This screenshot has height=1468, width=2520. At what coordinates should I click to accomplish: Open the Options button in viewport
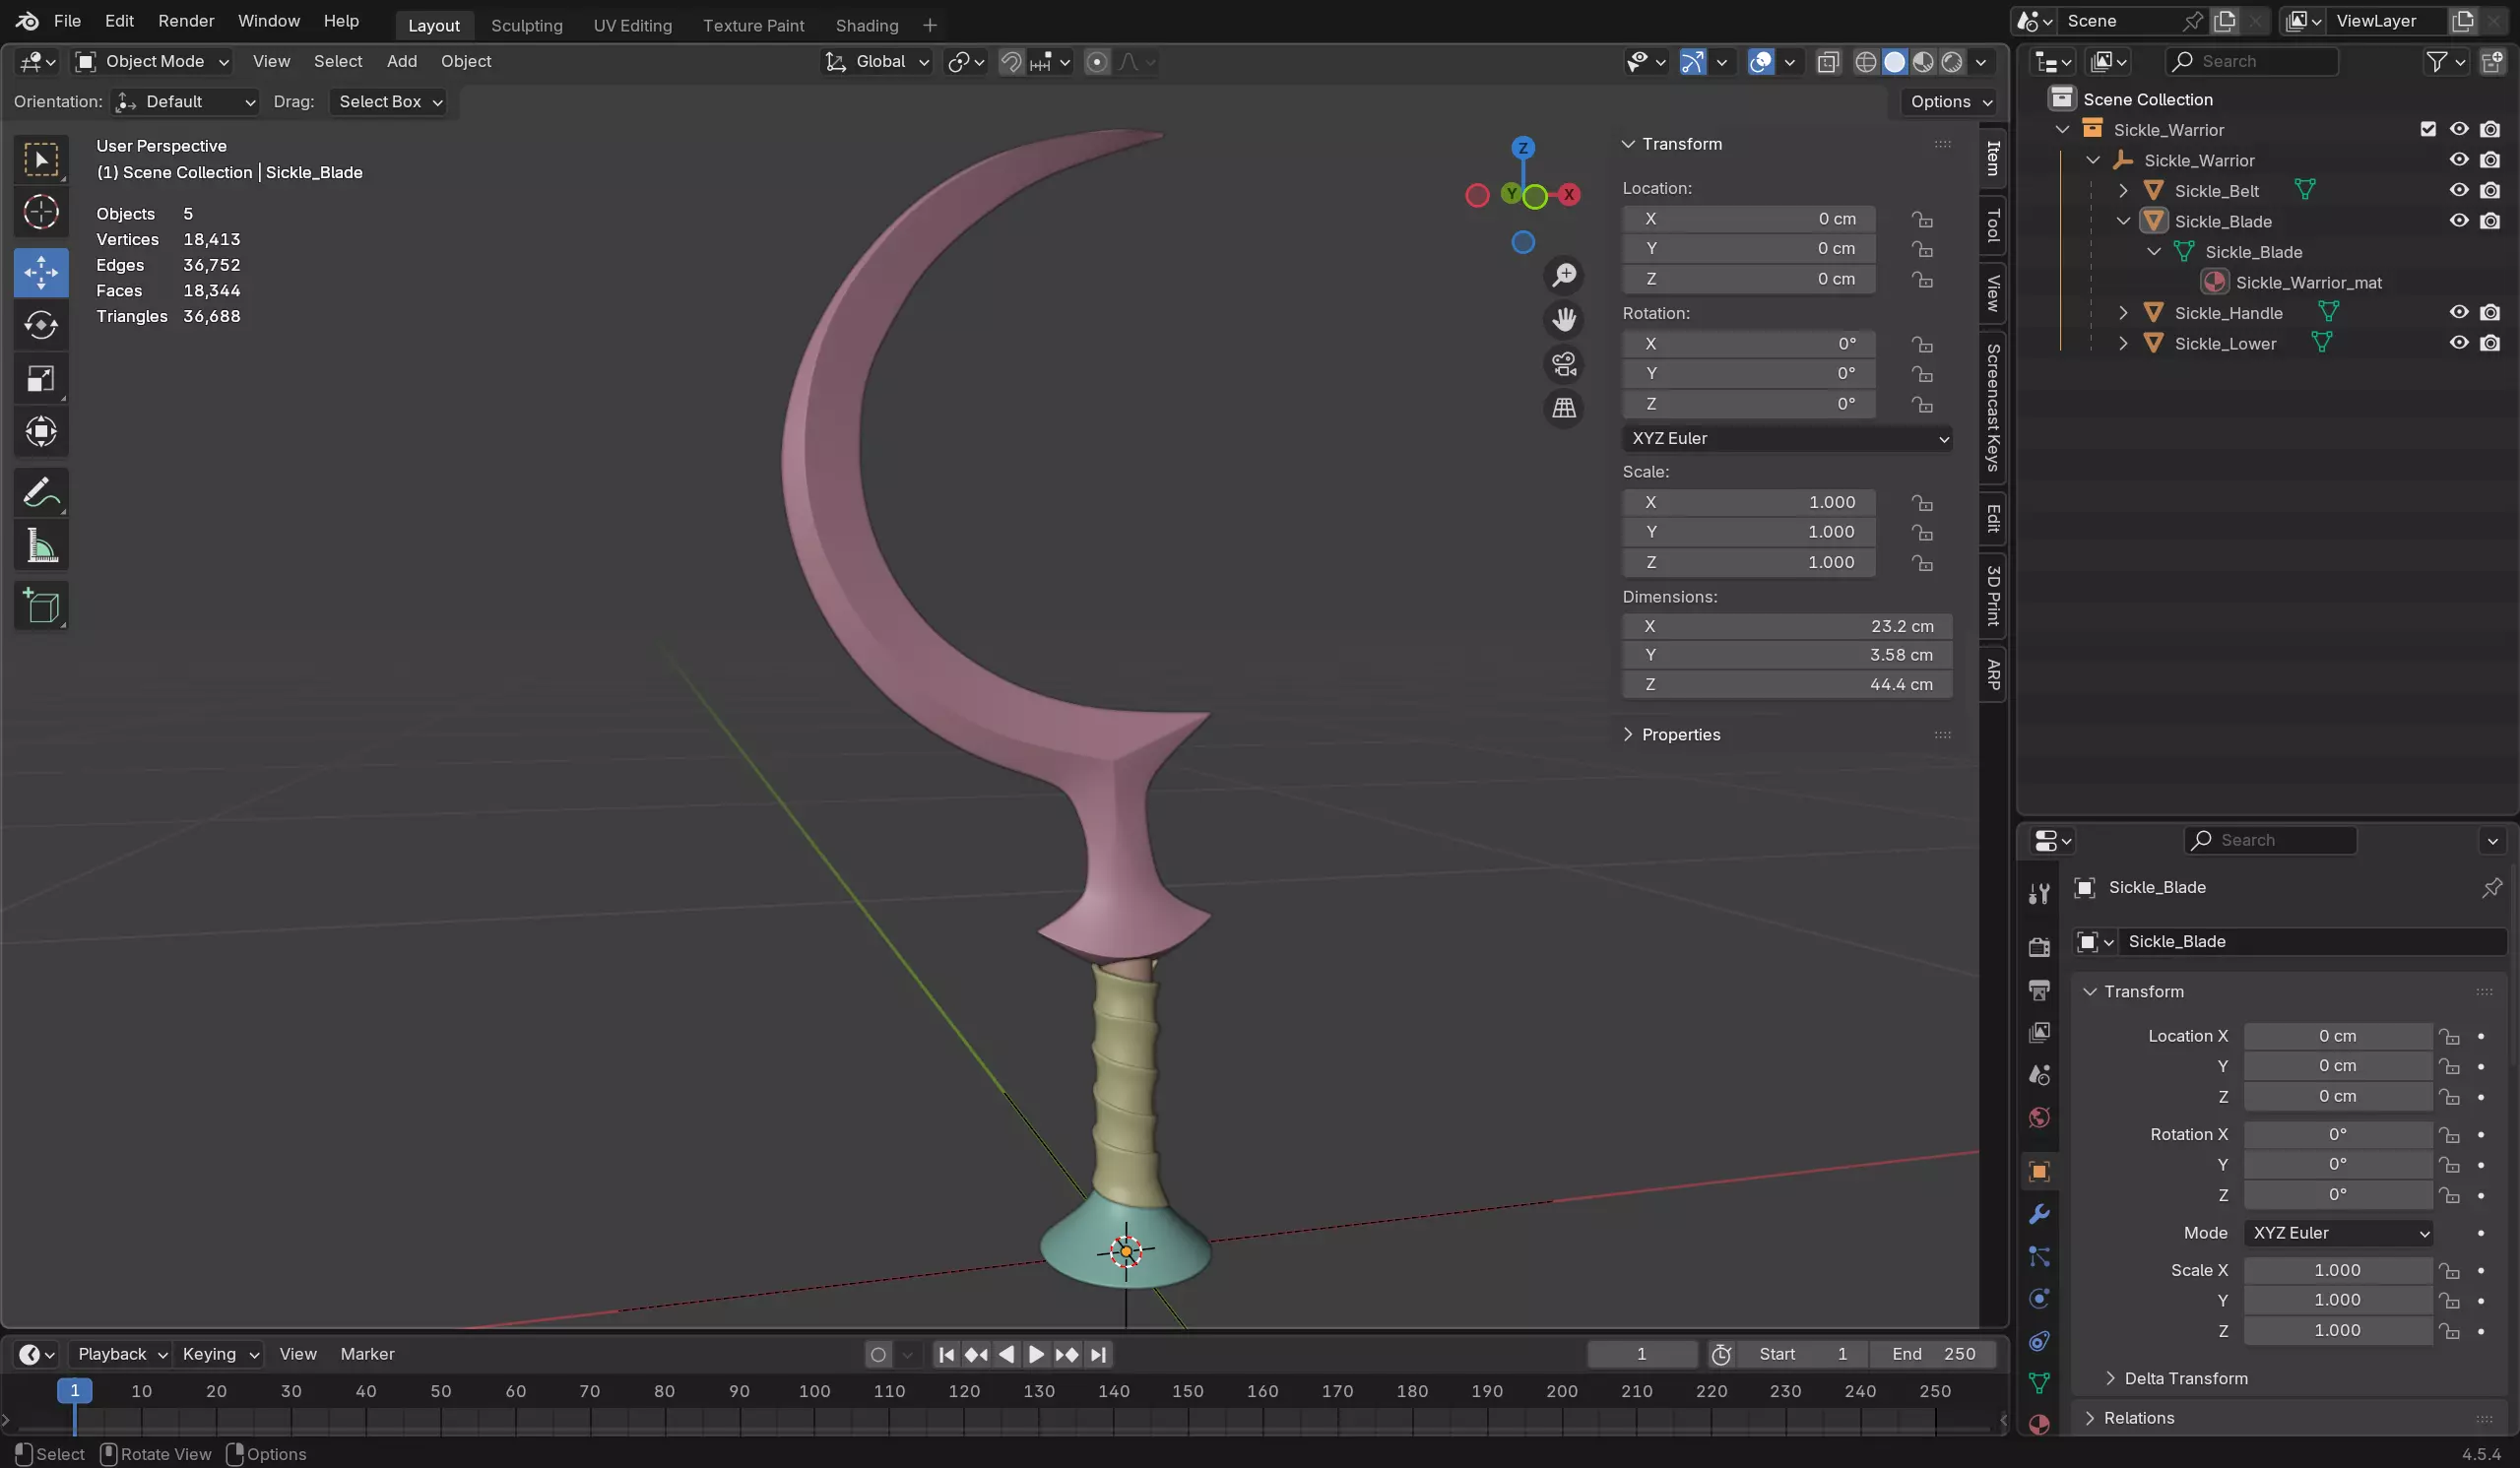click(x=1949, y=102)
